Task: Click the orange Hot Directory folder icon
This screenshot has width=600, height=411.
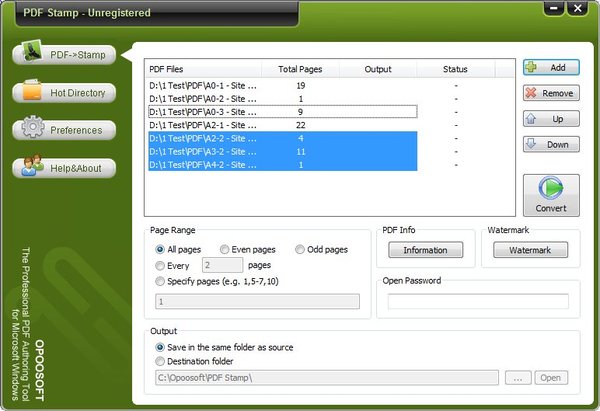Action: click(32, 90)
